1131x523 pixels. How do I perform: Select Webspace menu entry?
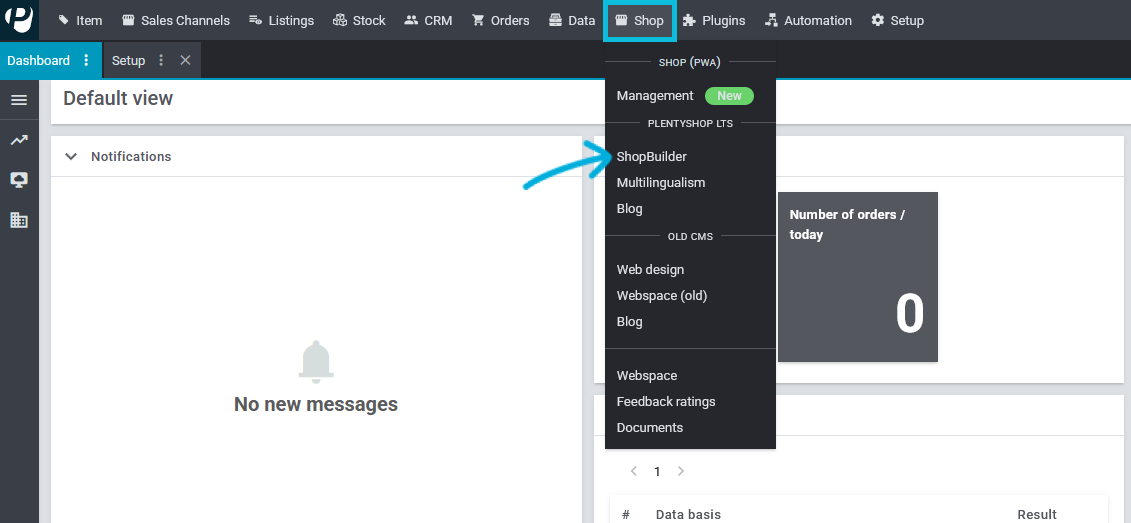point(647,375)
